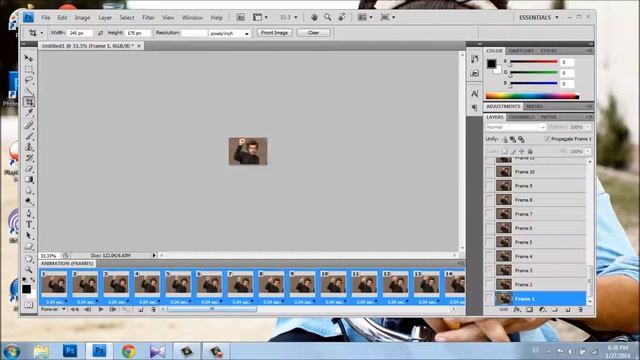Viewport: 640px width, 360px height.
Task: Open the layer blend mode dropdown
Action: click(x=515, y=127)
